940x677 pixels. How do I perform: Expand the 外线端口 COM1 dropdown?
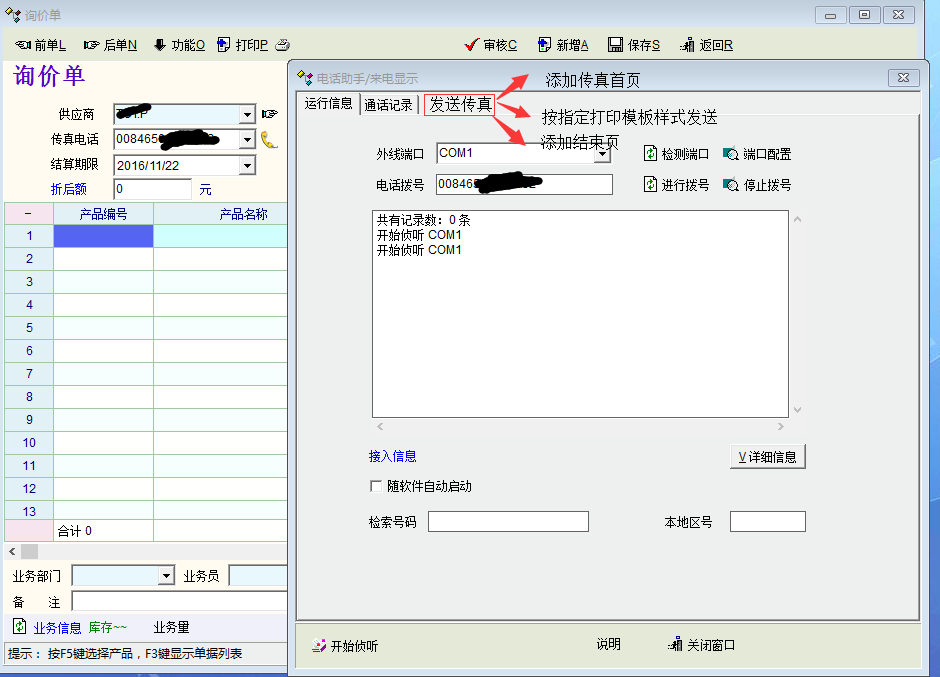tap(602, 154)
